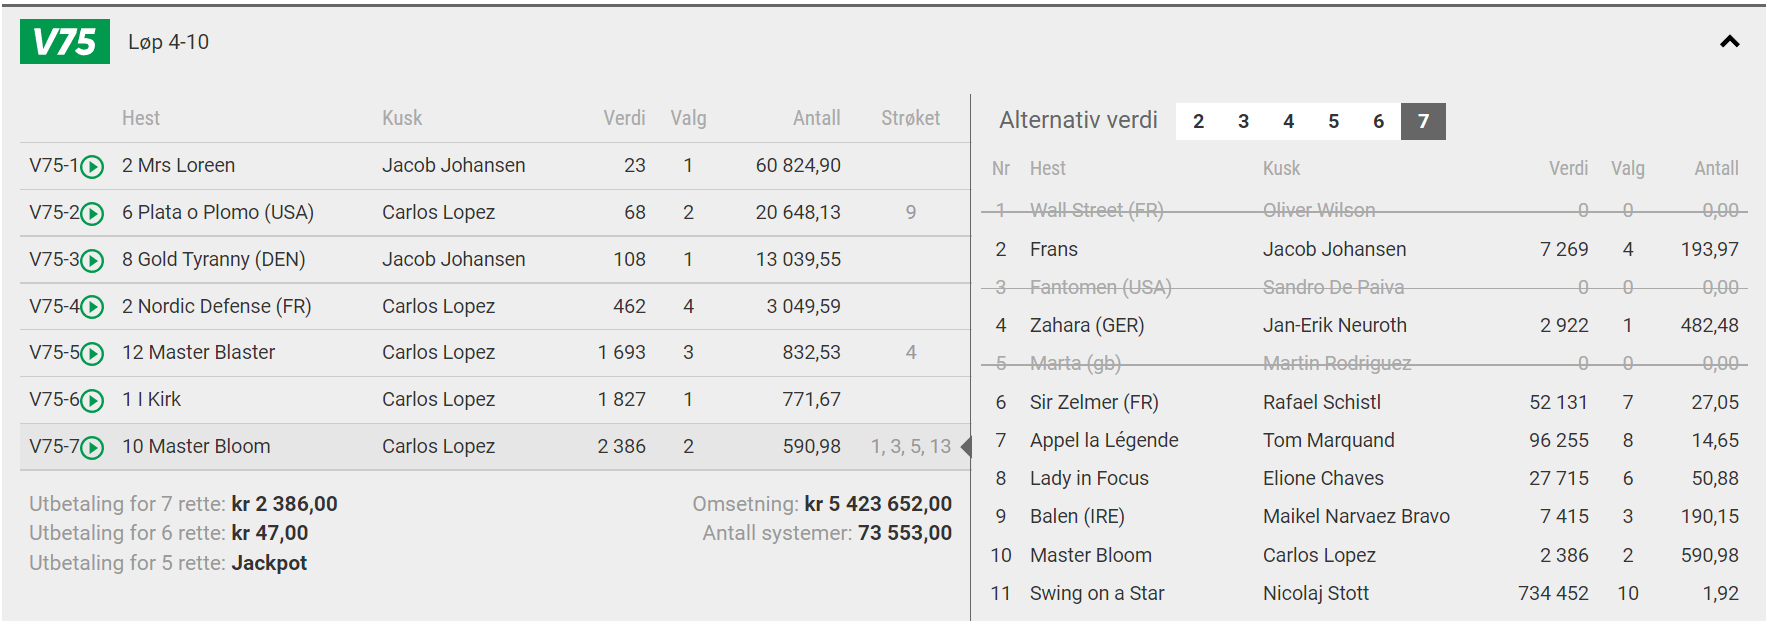Image resolution: width=1770 pixels, height=621 pixels.
Task: Click the Strøket column header
Action: pos(910,118)
